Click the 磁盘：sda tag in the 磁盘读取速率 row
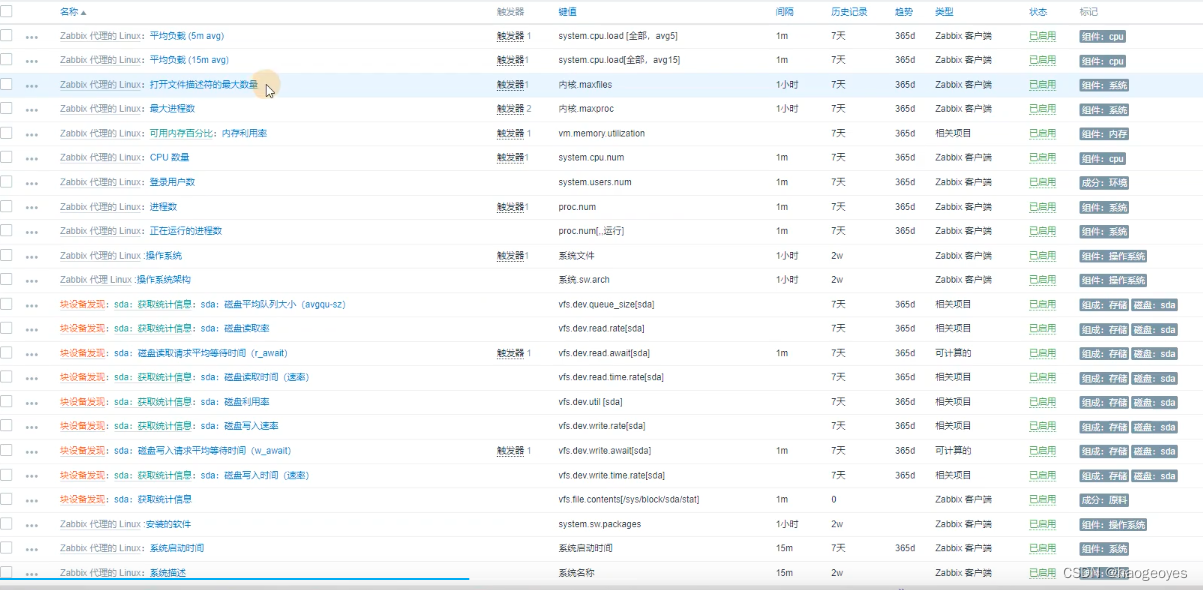Screen dimensions: 1203x590 coord(1155,329)
